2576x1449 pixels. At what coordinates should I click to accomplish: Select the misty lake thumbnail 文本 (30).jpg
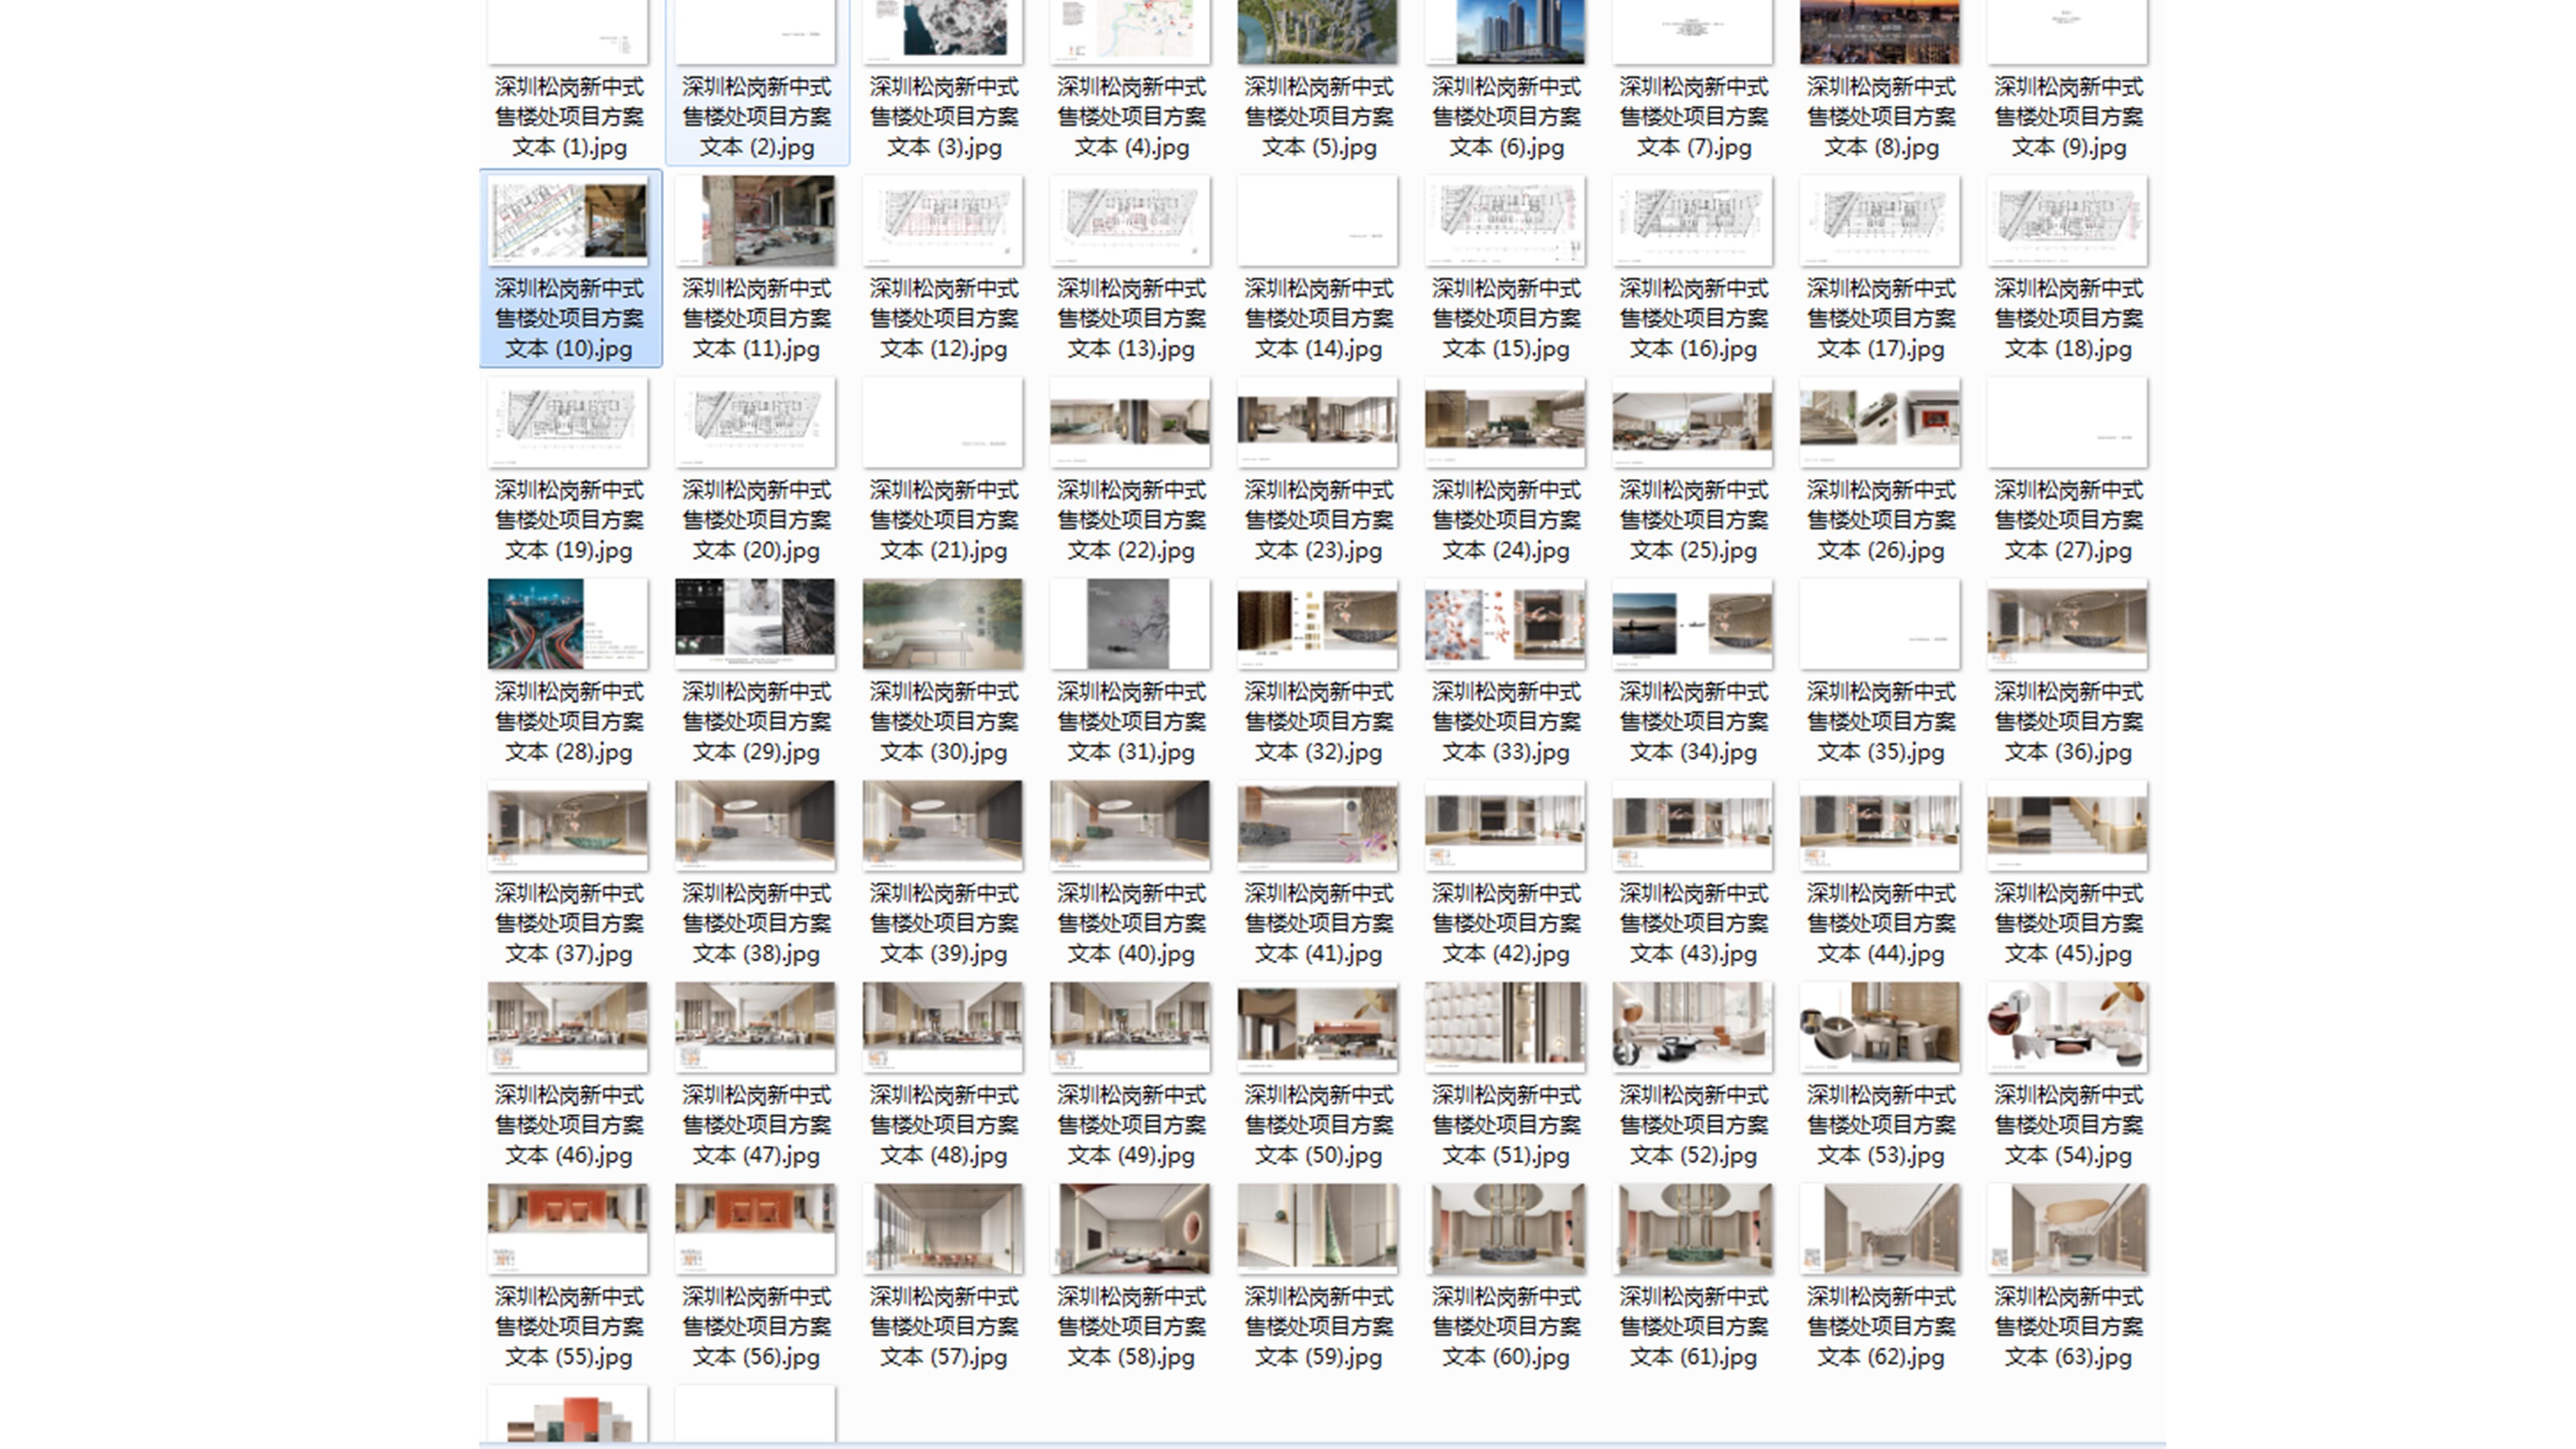[942, 624]
